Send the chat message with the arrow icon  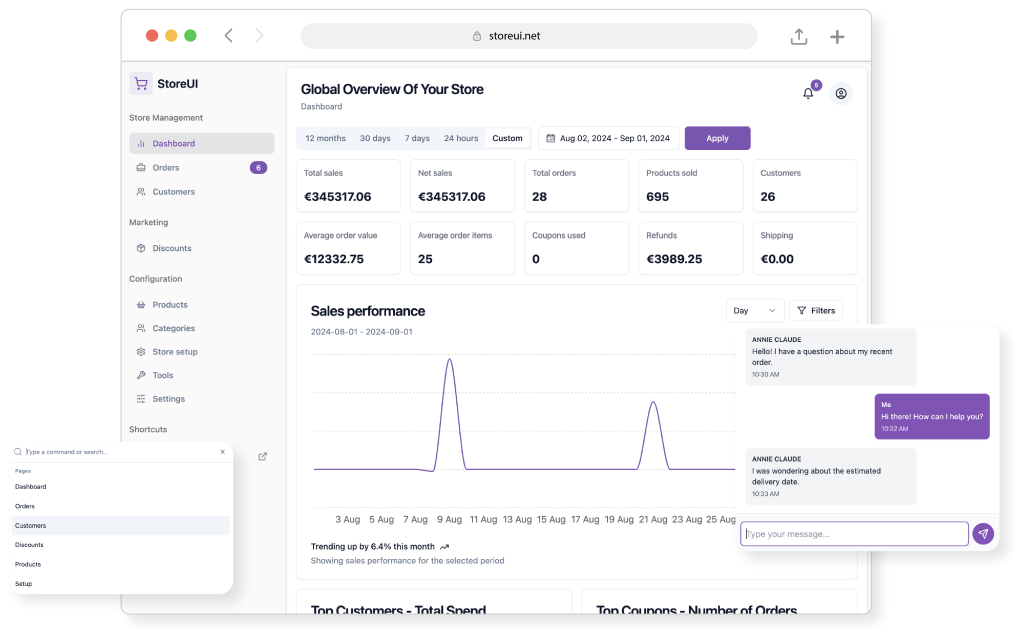(x=983, y=534)
